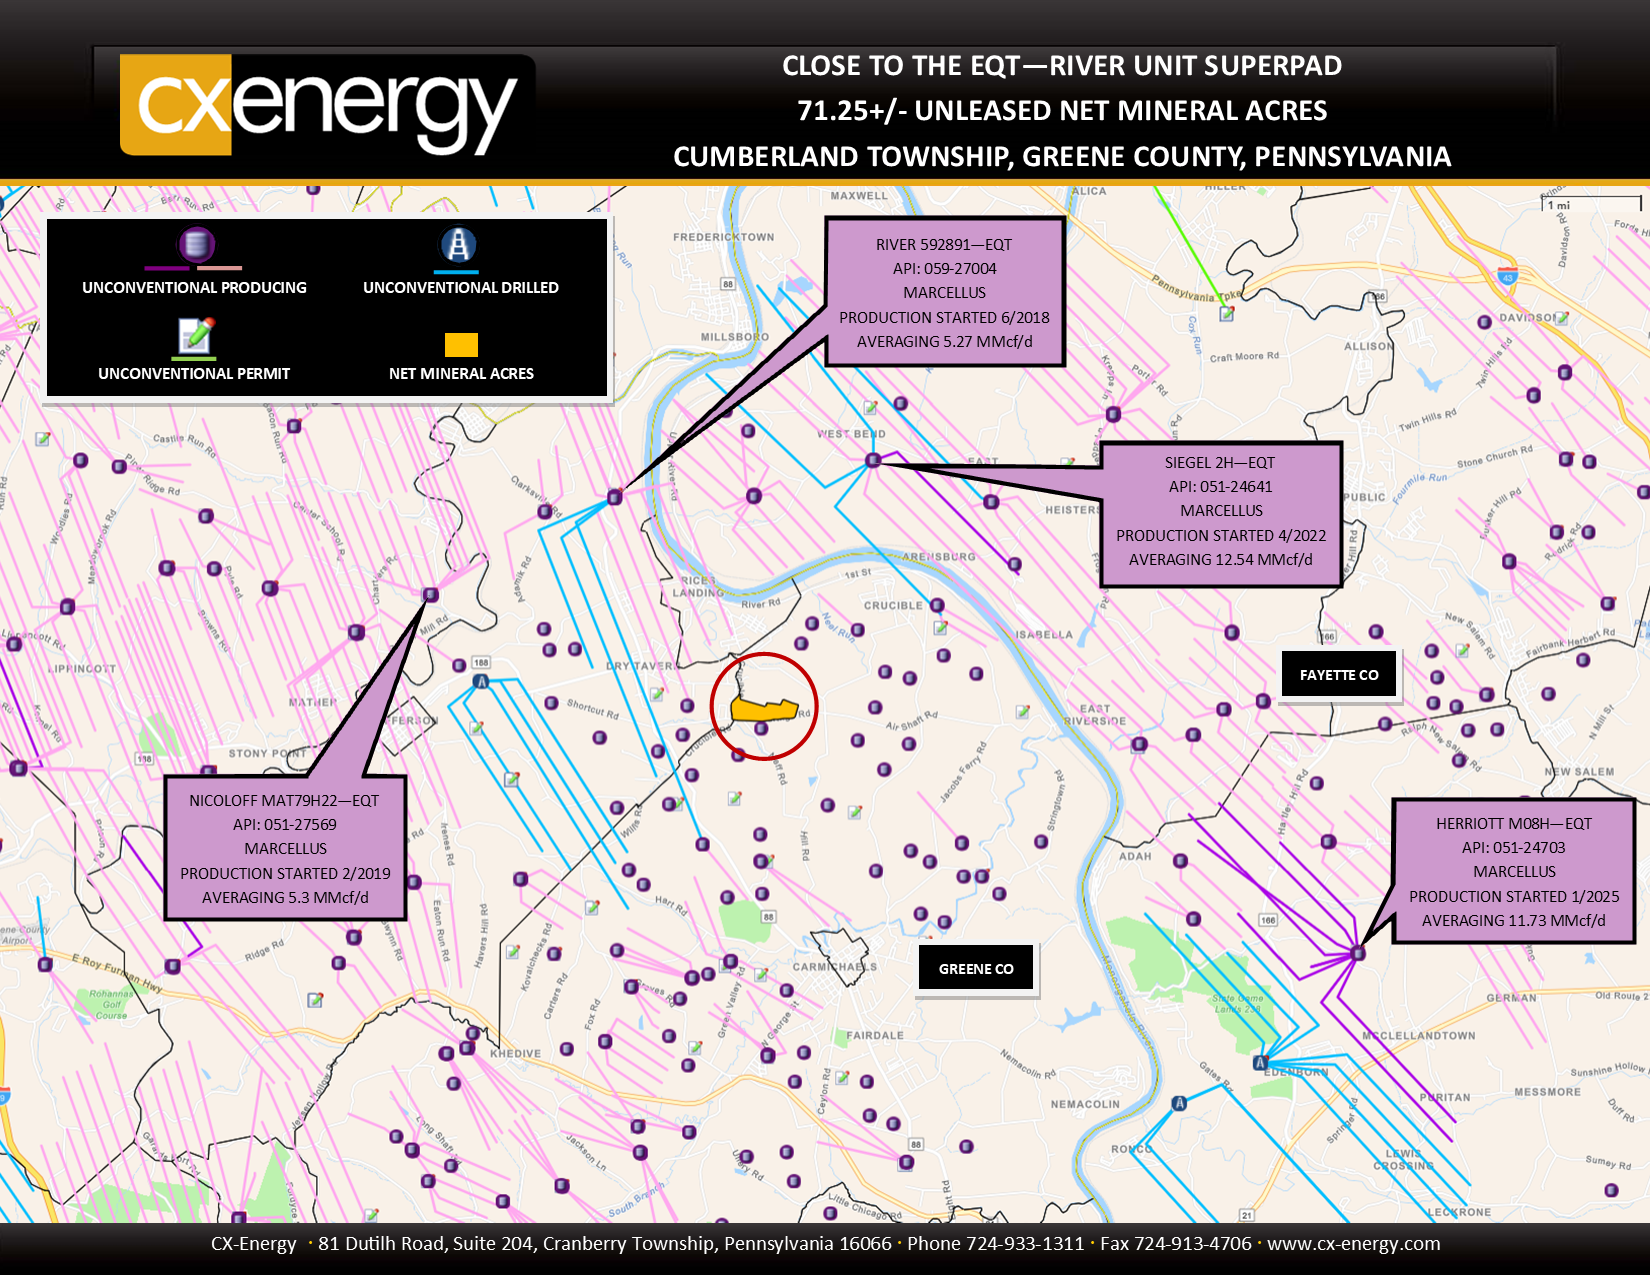Click the Net Mineral Acres yellow swatch
The width and height of the screenshot is (1650, 1275).
[x=461, y=345]
